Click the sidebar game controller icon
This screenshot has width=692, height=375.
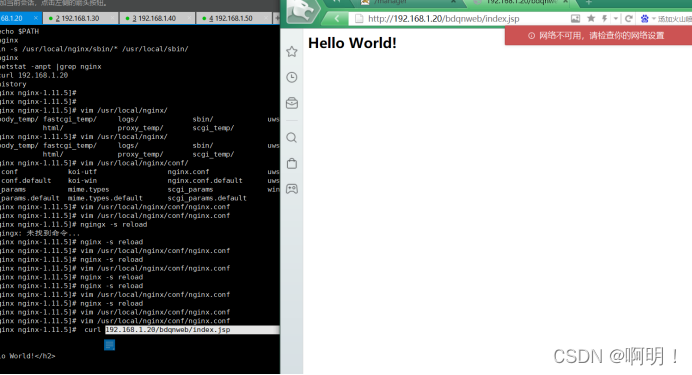point(292,189)
